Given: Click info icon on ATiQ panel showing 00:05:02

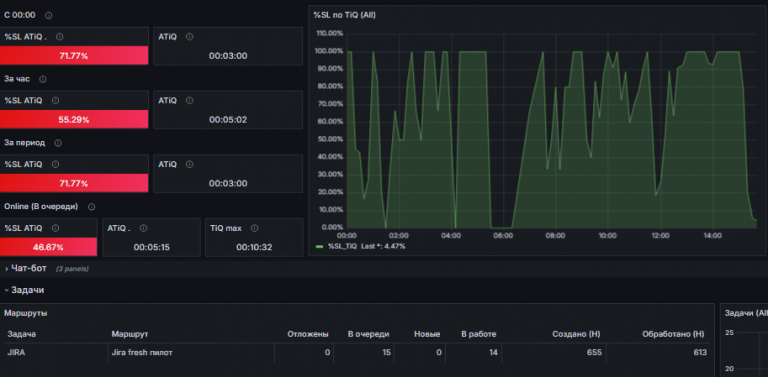Looking at the screenshot, I should tap(190, 100).
